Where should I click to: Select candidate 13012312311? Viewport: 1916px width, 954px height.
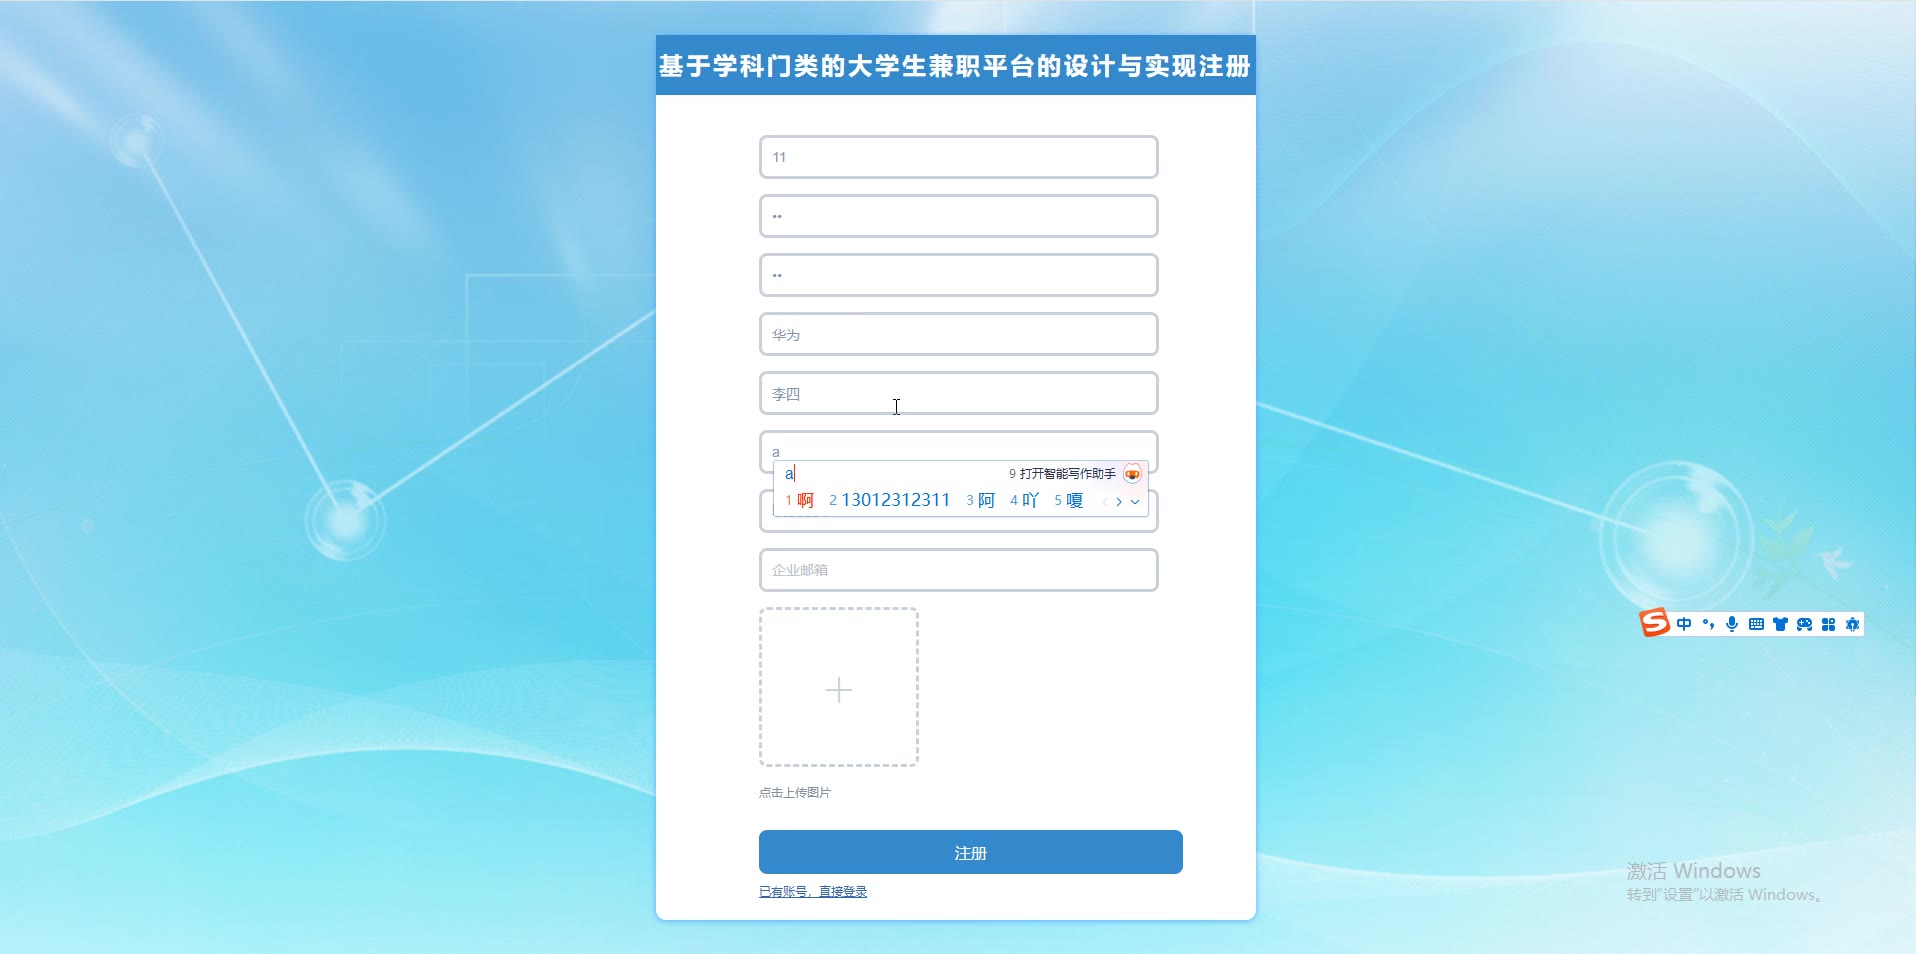coord(890,500)
